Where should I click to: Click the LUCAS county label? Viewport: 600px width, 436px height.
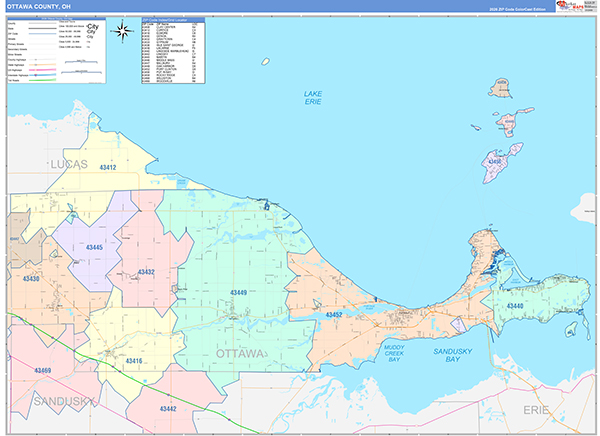[x=66, y=163]
